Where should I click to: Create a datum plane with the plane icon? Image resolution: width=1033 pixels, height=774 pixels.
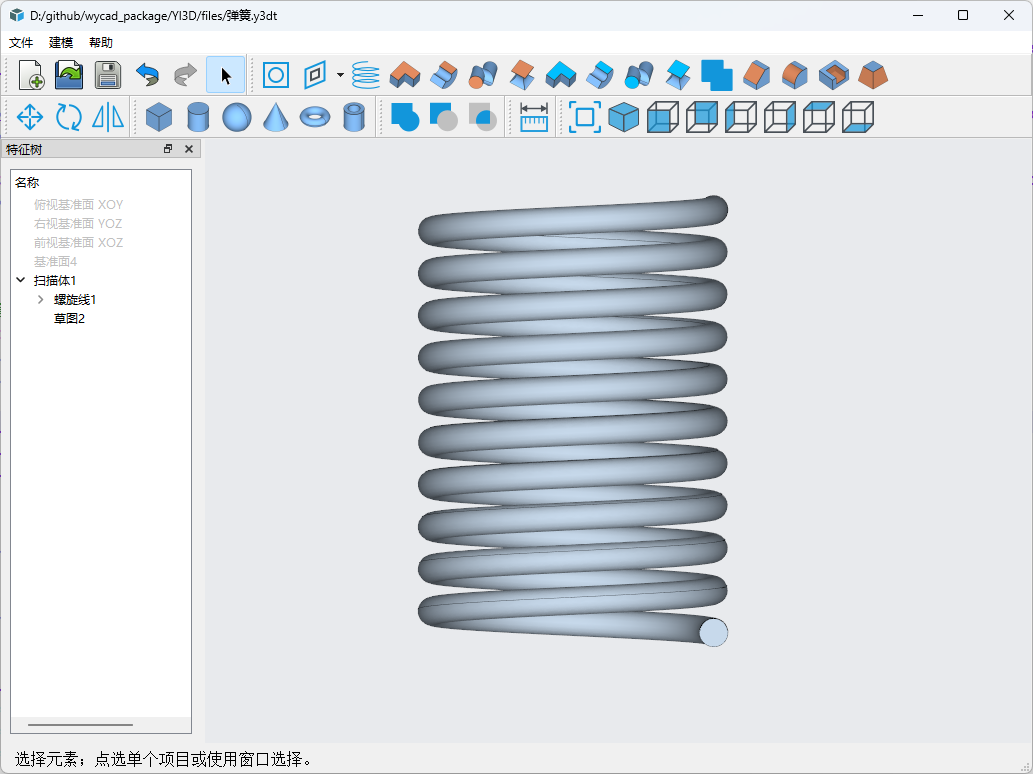pos(315,75)
